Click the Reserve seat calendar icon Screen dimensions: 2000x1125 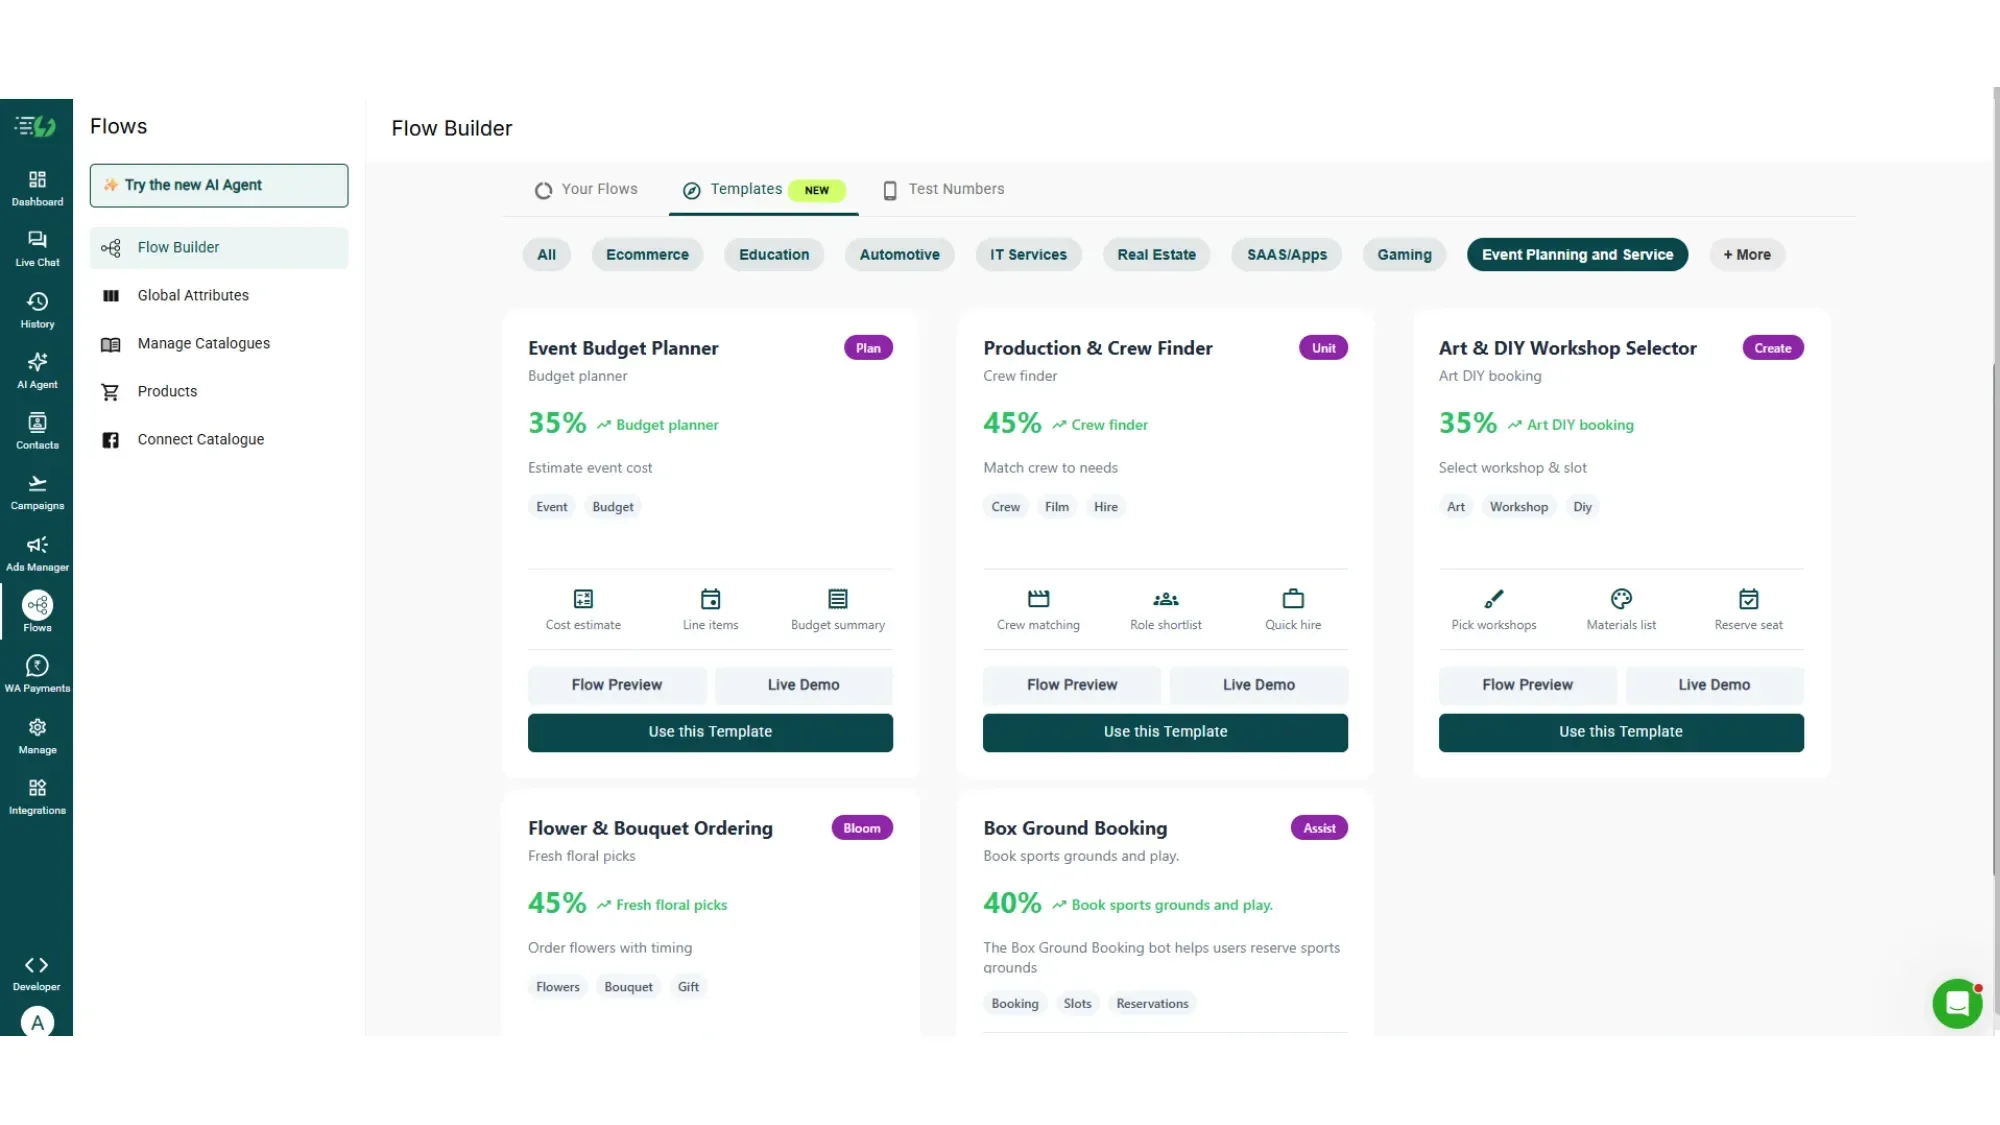click(1748, 599)
